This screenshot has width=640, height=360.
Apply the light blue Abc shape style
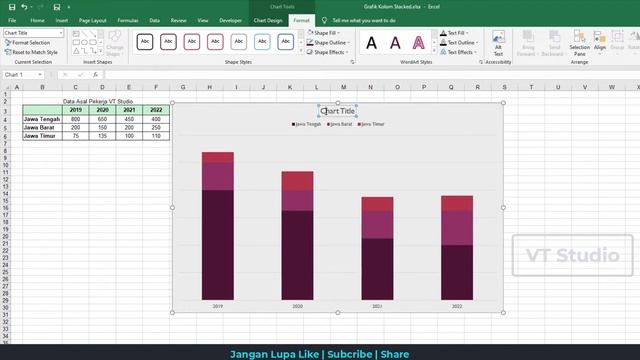pos(262,42)
